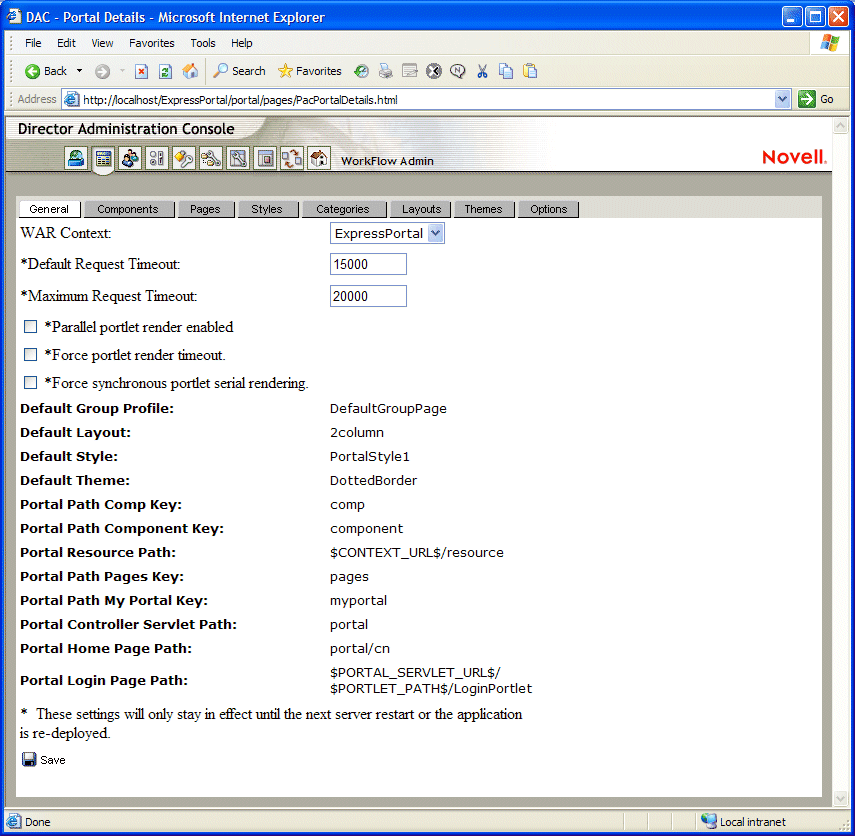Open the Tools menu
This screenshot has height=836, width=855.
coord(203,43)
